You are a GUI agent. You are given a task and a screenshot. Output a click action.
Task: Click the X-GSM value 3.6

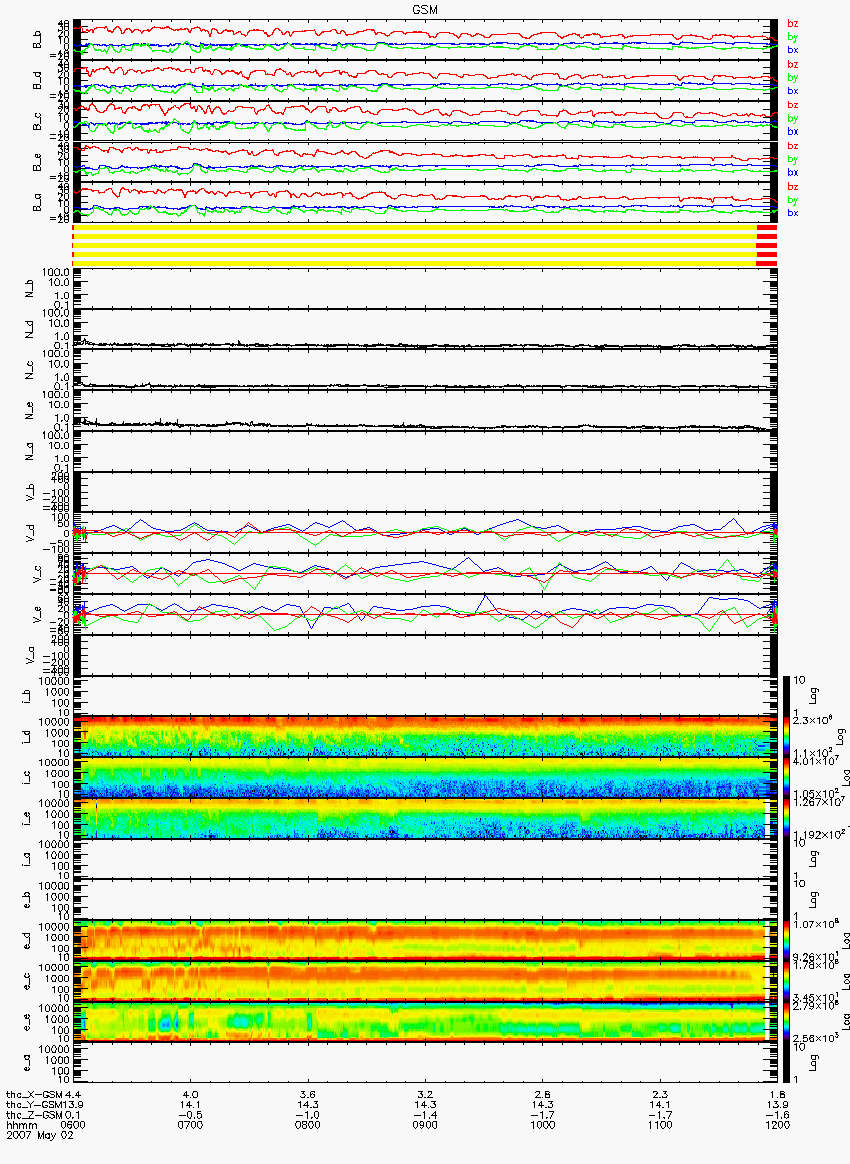(x=308, y=1094)
